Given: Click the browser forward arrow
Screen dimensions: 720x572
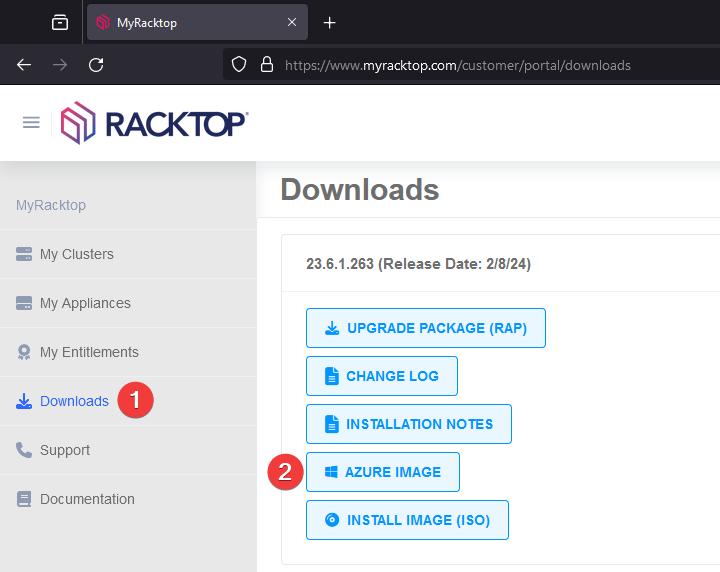Looking at the screenshot, I should [60, 65].
